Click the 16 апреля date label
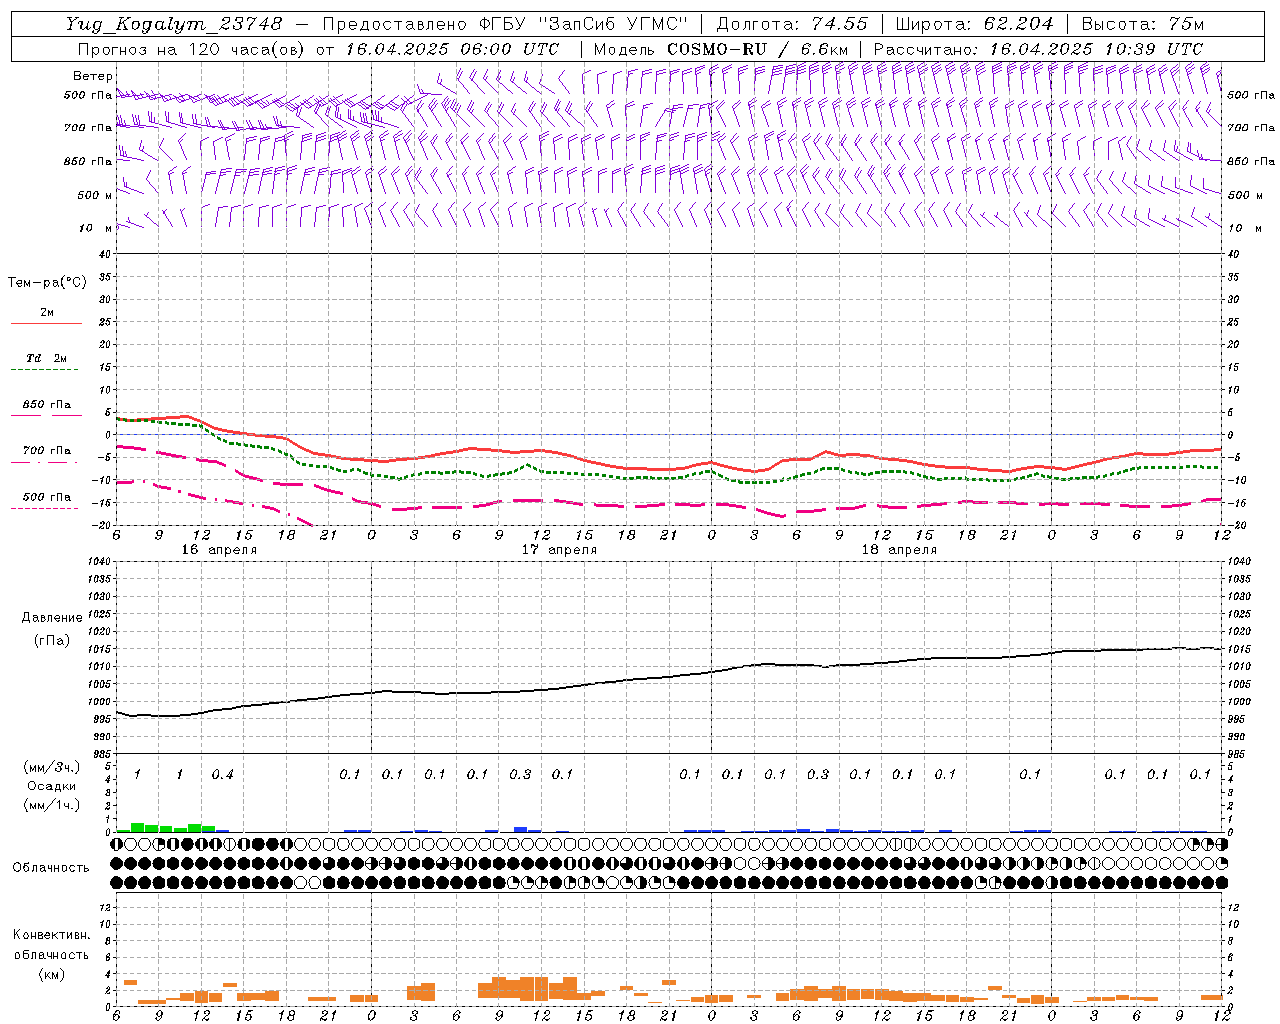This screenshot has height=1024, width=1280. coord(219,550)
